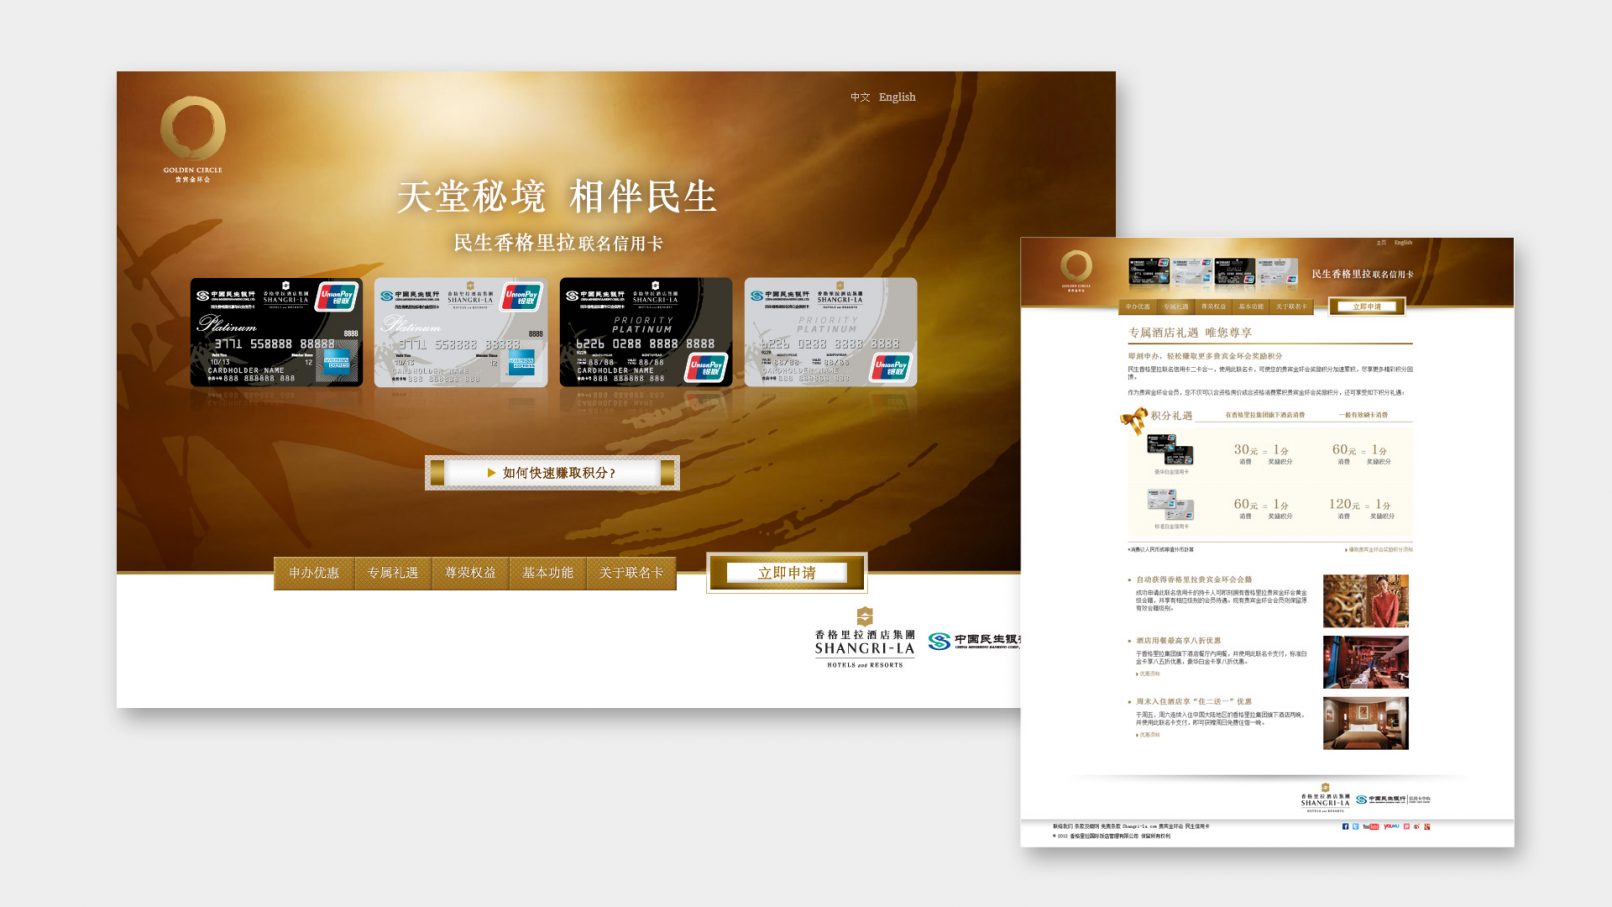Click 天堂秘境 相伴民生 headline on landing page
Screen dimensions: 1612x907
point(557,196)
